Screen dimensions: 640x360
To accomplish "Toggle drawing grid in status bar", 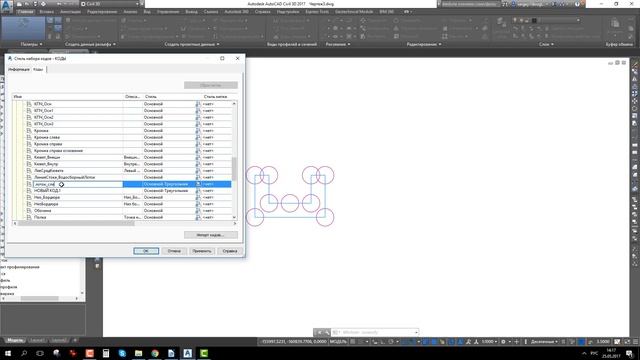I will click(353, 342).
